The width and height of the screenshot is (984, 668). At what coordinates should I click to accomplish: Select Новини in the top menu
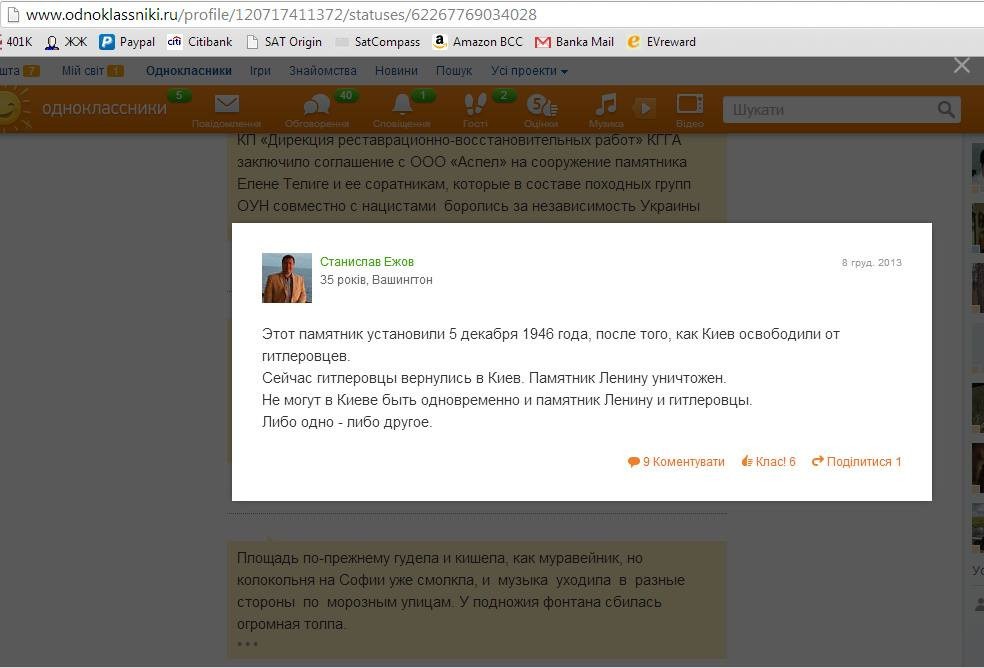click(396, 71)
